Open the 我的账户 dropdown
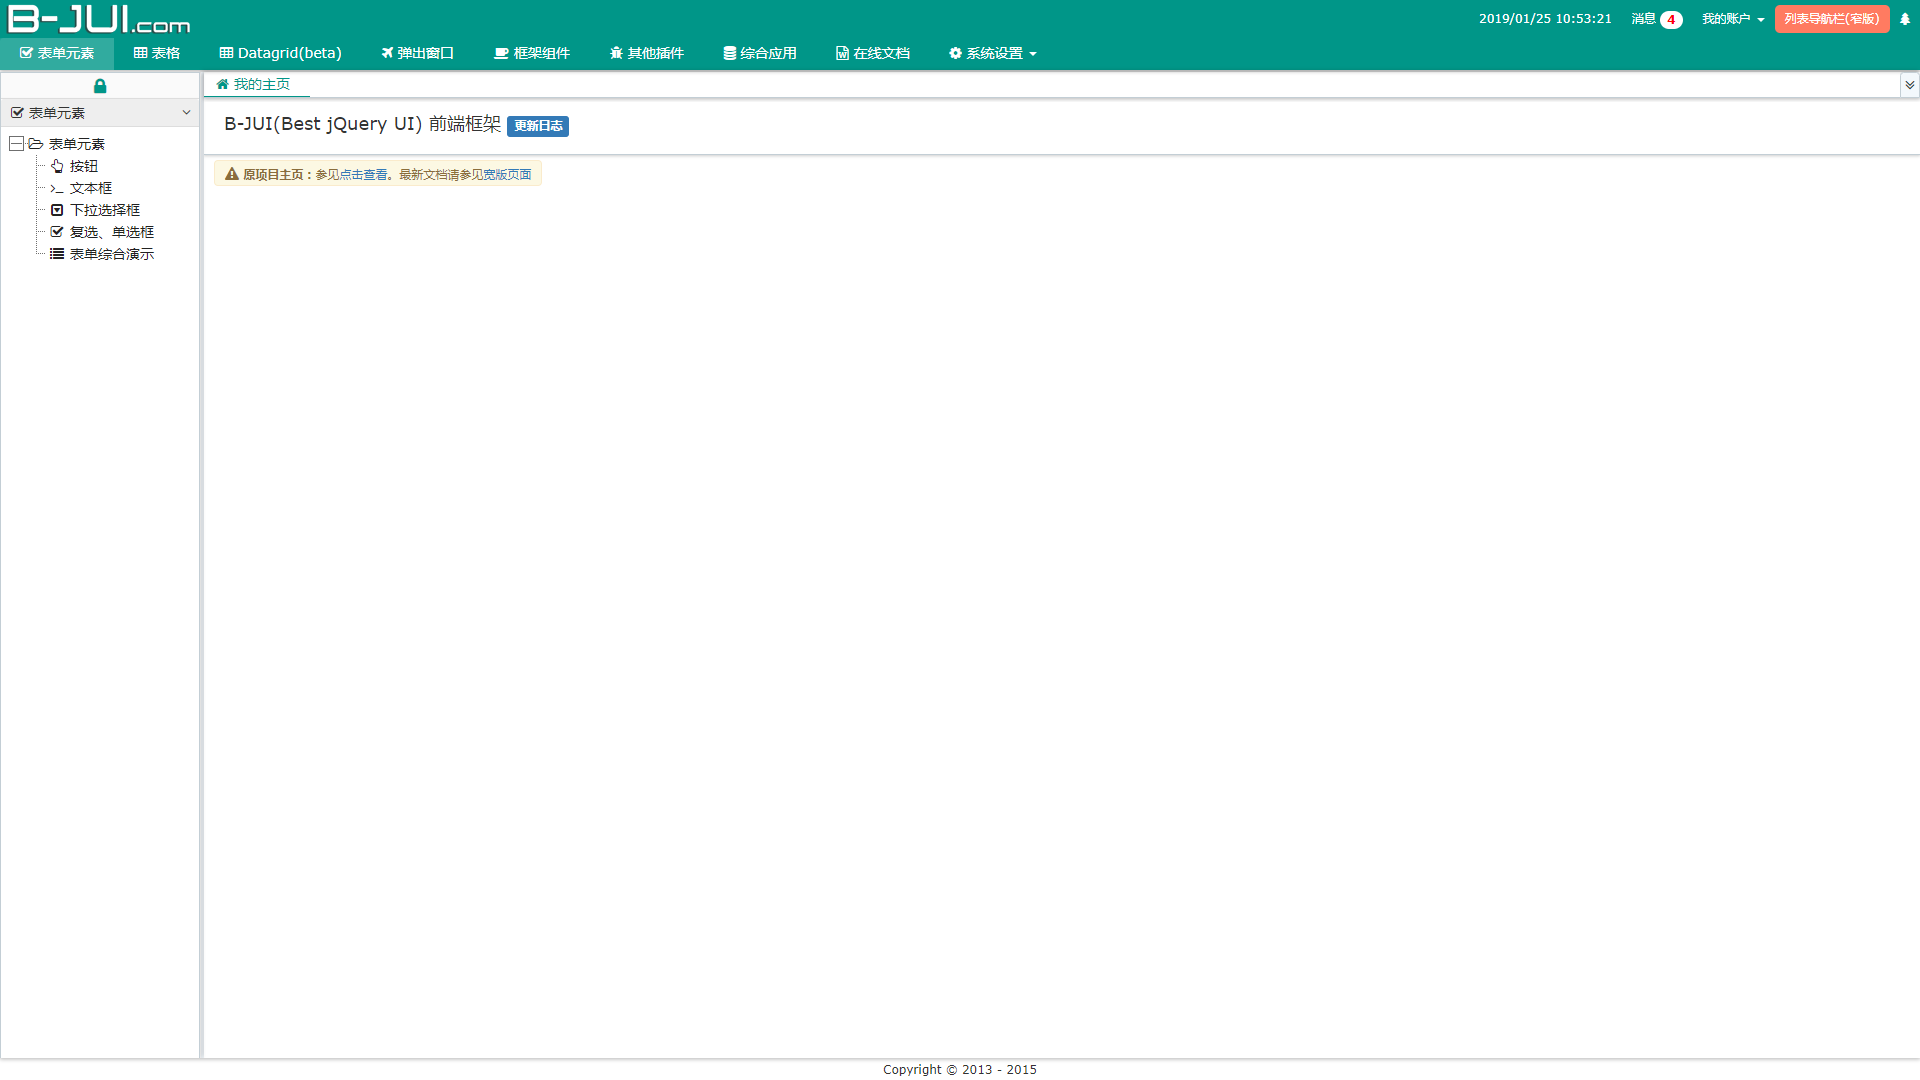The width and height of the screenshot is (1920, 1080). pos(1733,19)
